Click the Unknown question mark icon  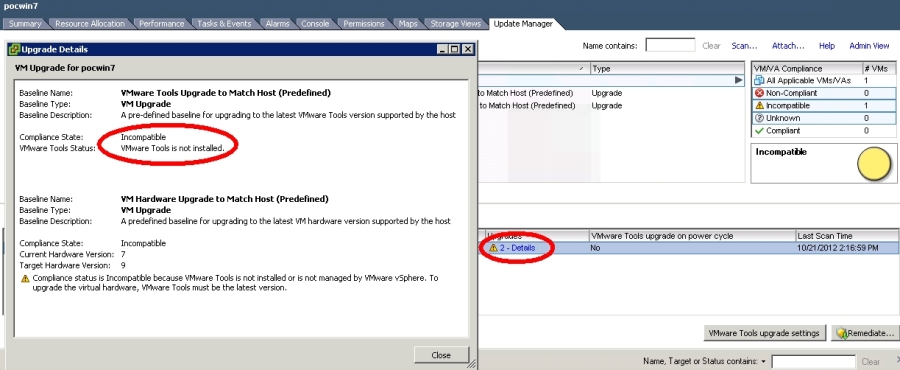pyautogui.click(x=759, y=118)
